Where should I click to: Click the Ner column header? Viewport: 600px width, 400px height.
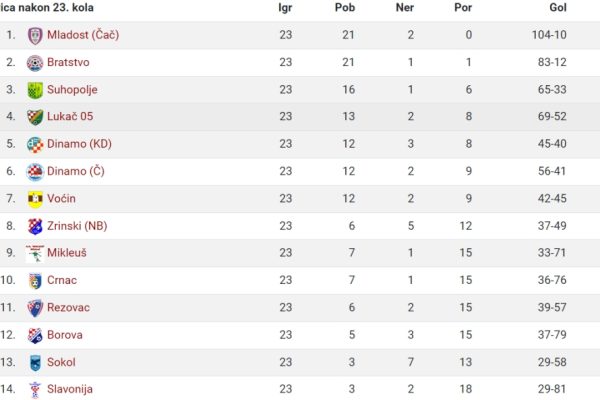click(x=404, y=8)
